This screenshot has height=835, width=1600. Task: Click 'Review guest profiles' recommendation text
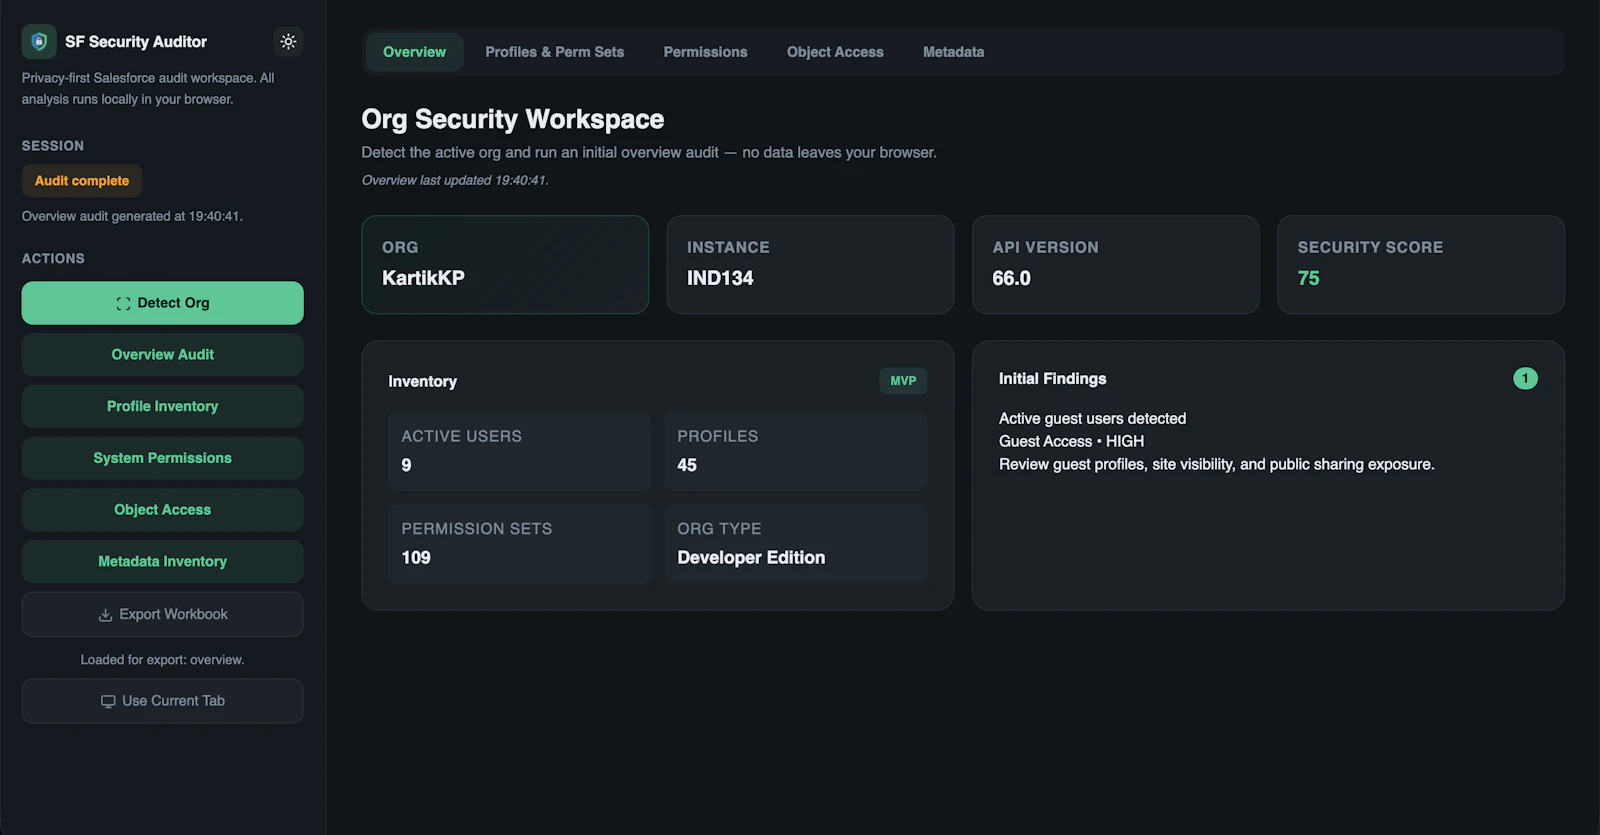click(x=1216, y=465)
